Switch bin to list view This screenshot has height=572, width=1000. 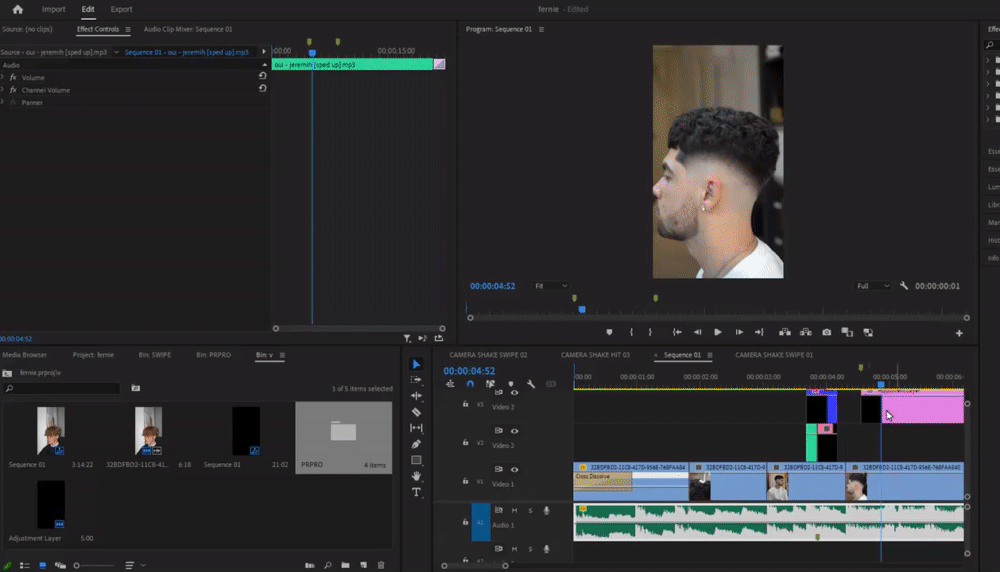coord(25,565)
